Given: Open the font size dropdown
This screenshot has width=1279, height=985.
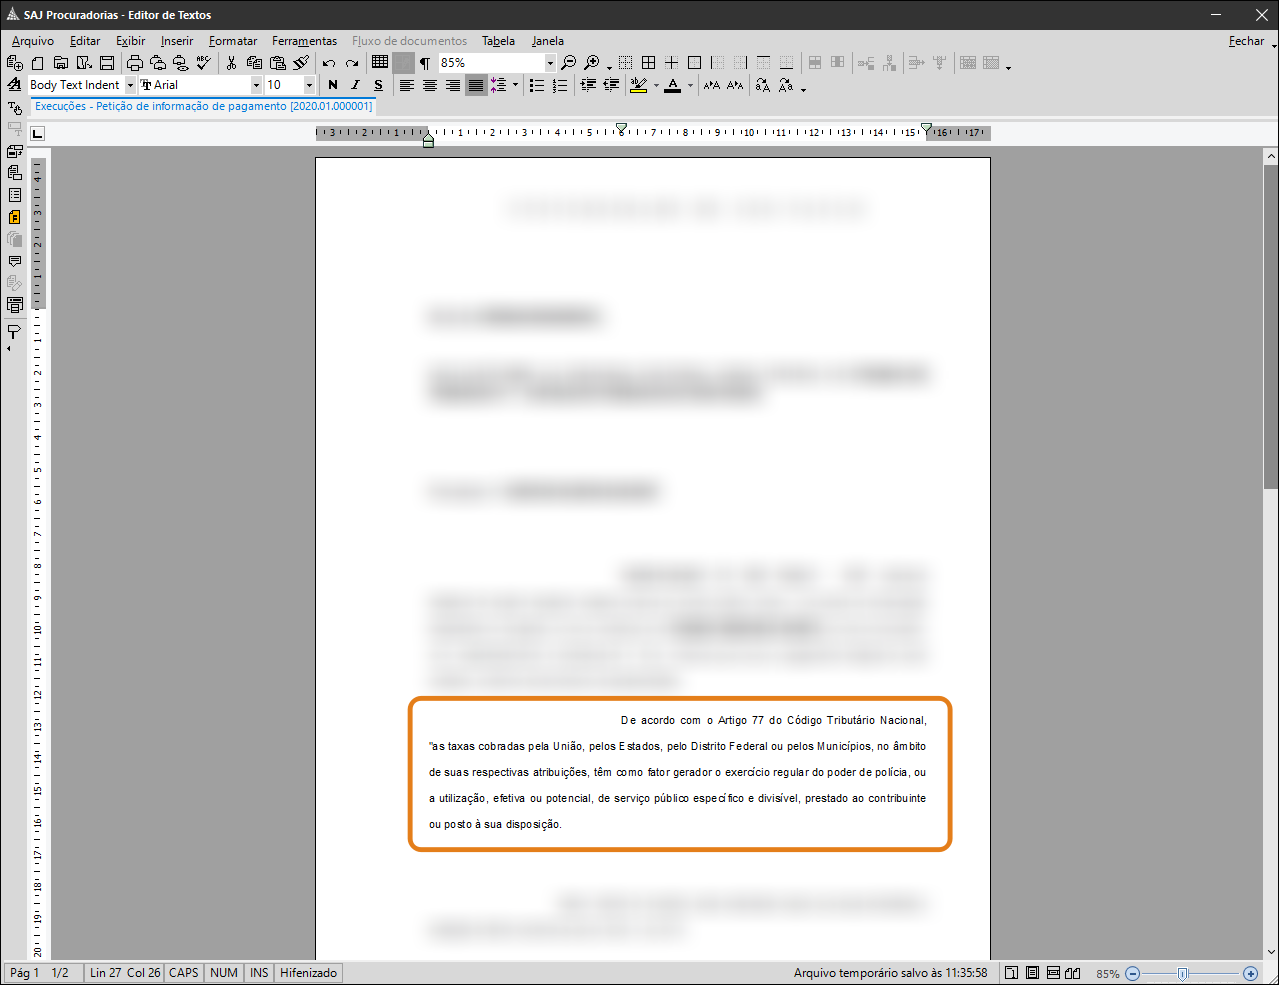Looking at the screenshot, I should [309, 86].
